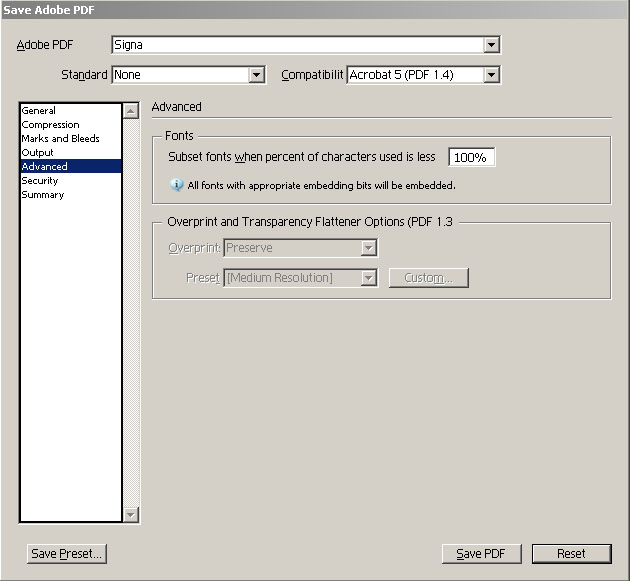Open the Marks and Bleeds section
The image size is (630, 581).
71,139
